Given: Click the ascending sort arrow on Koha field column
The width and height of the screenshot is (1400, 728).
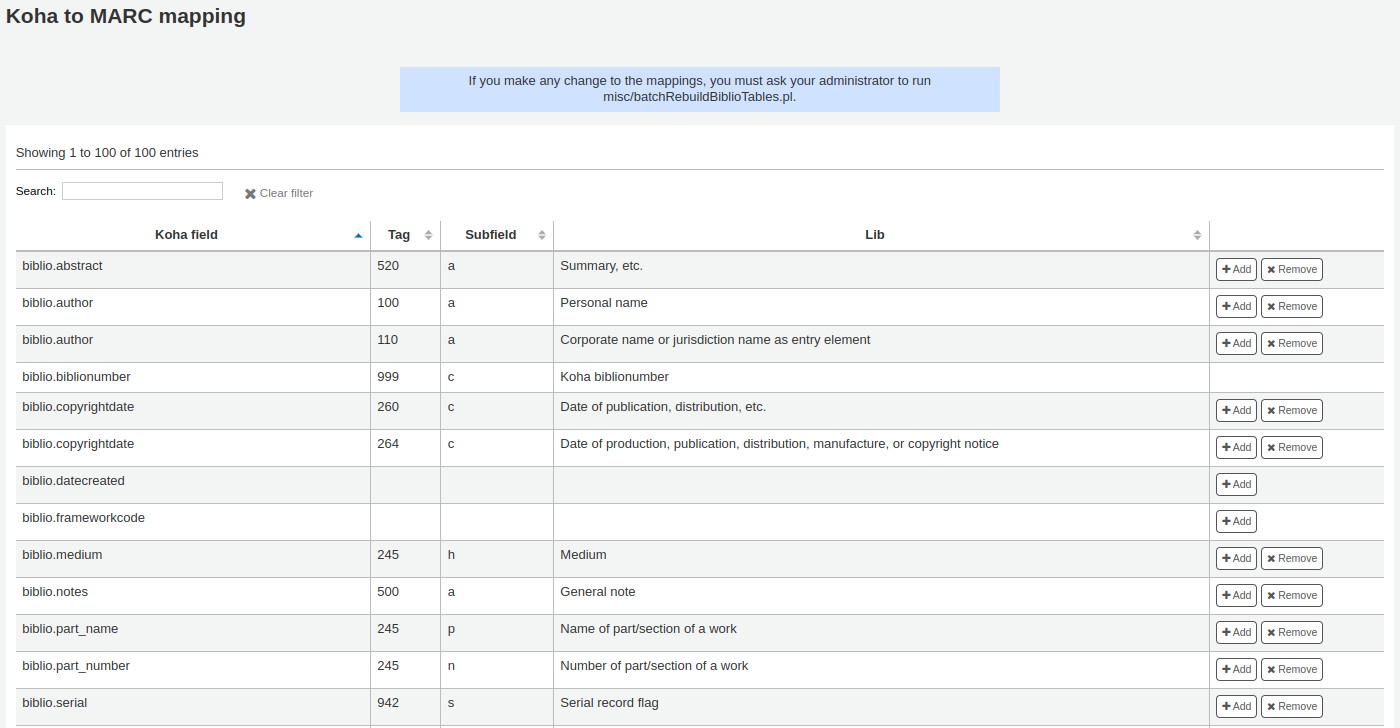Looking at the screenshot, I should 358,234.
